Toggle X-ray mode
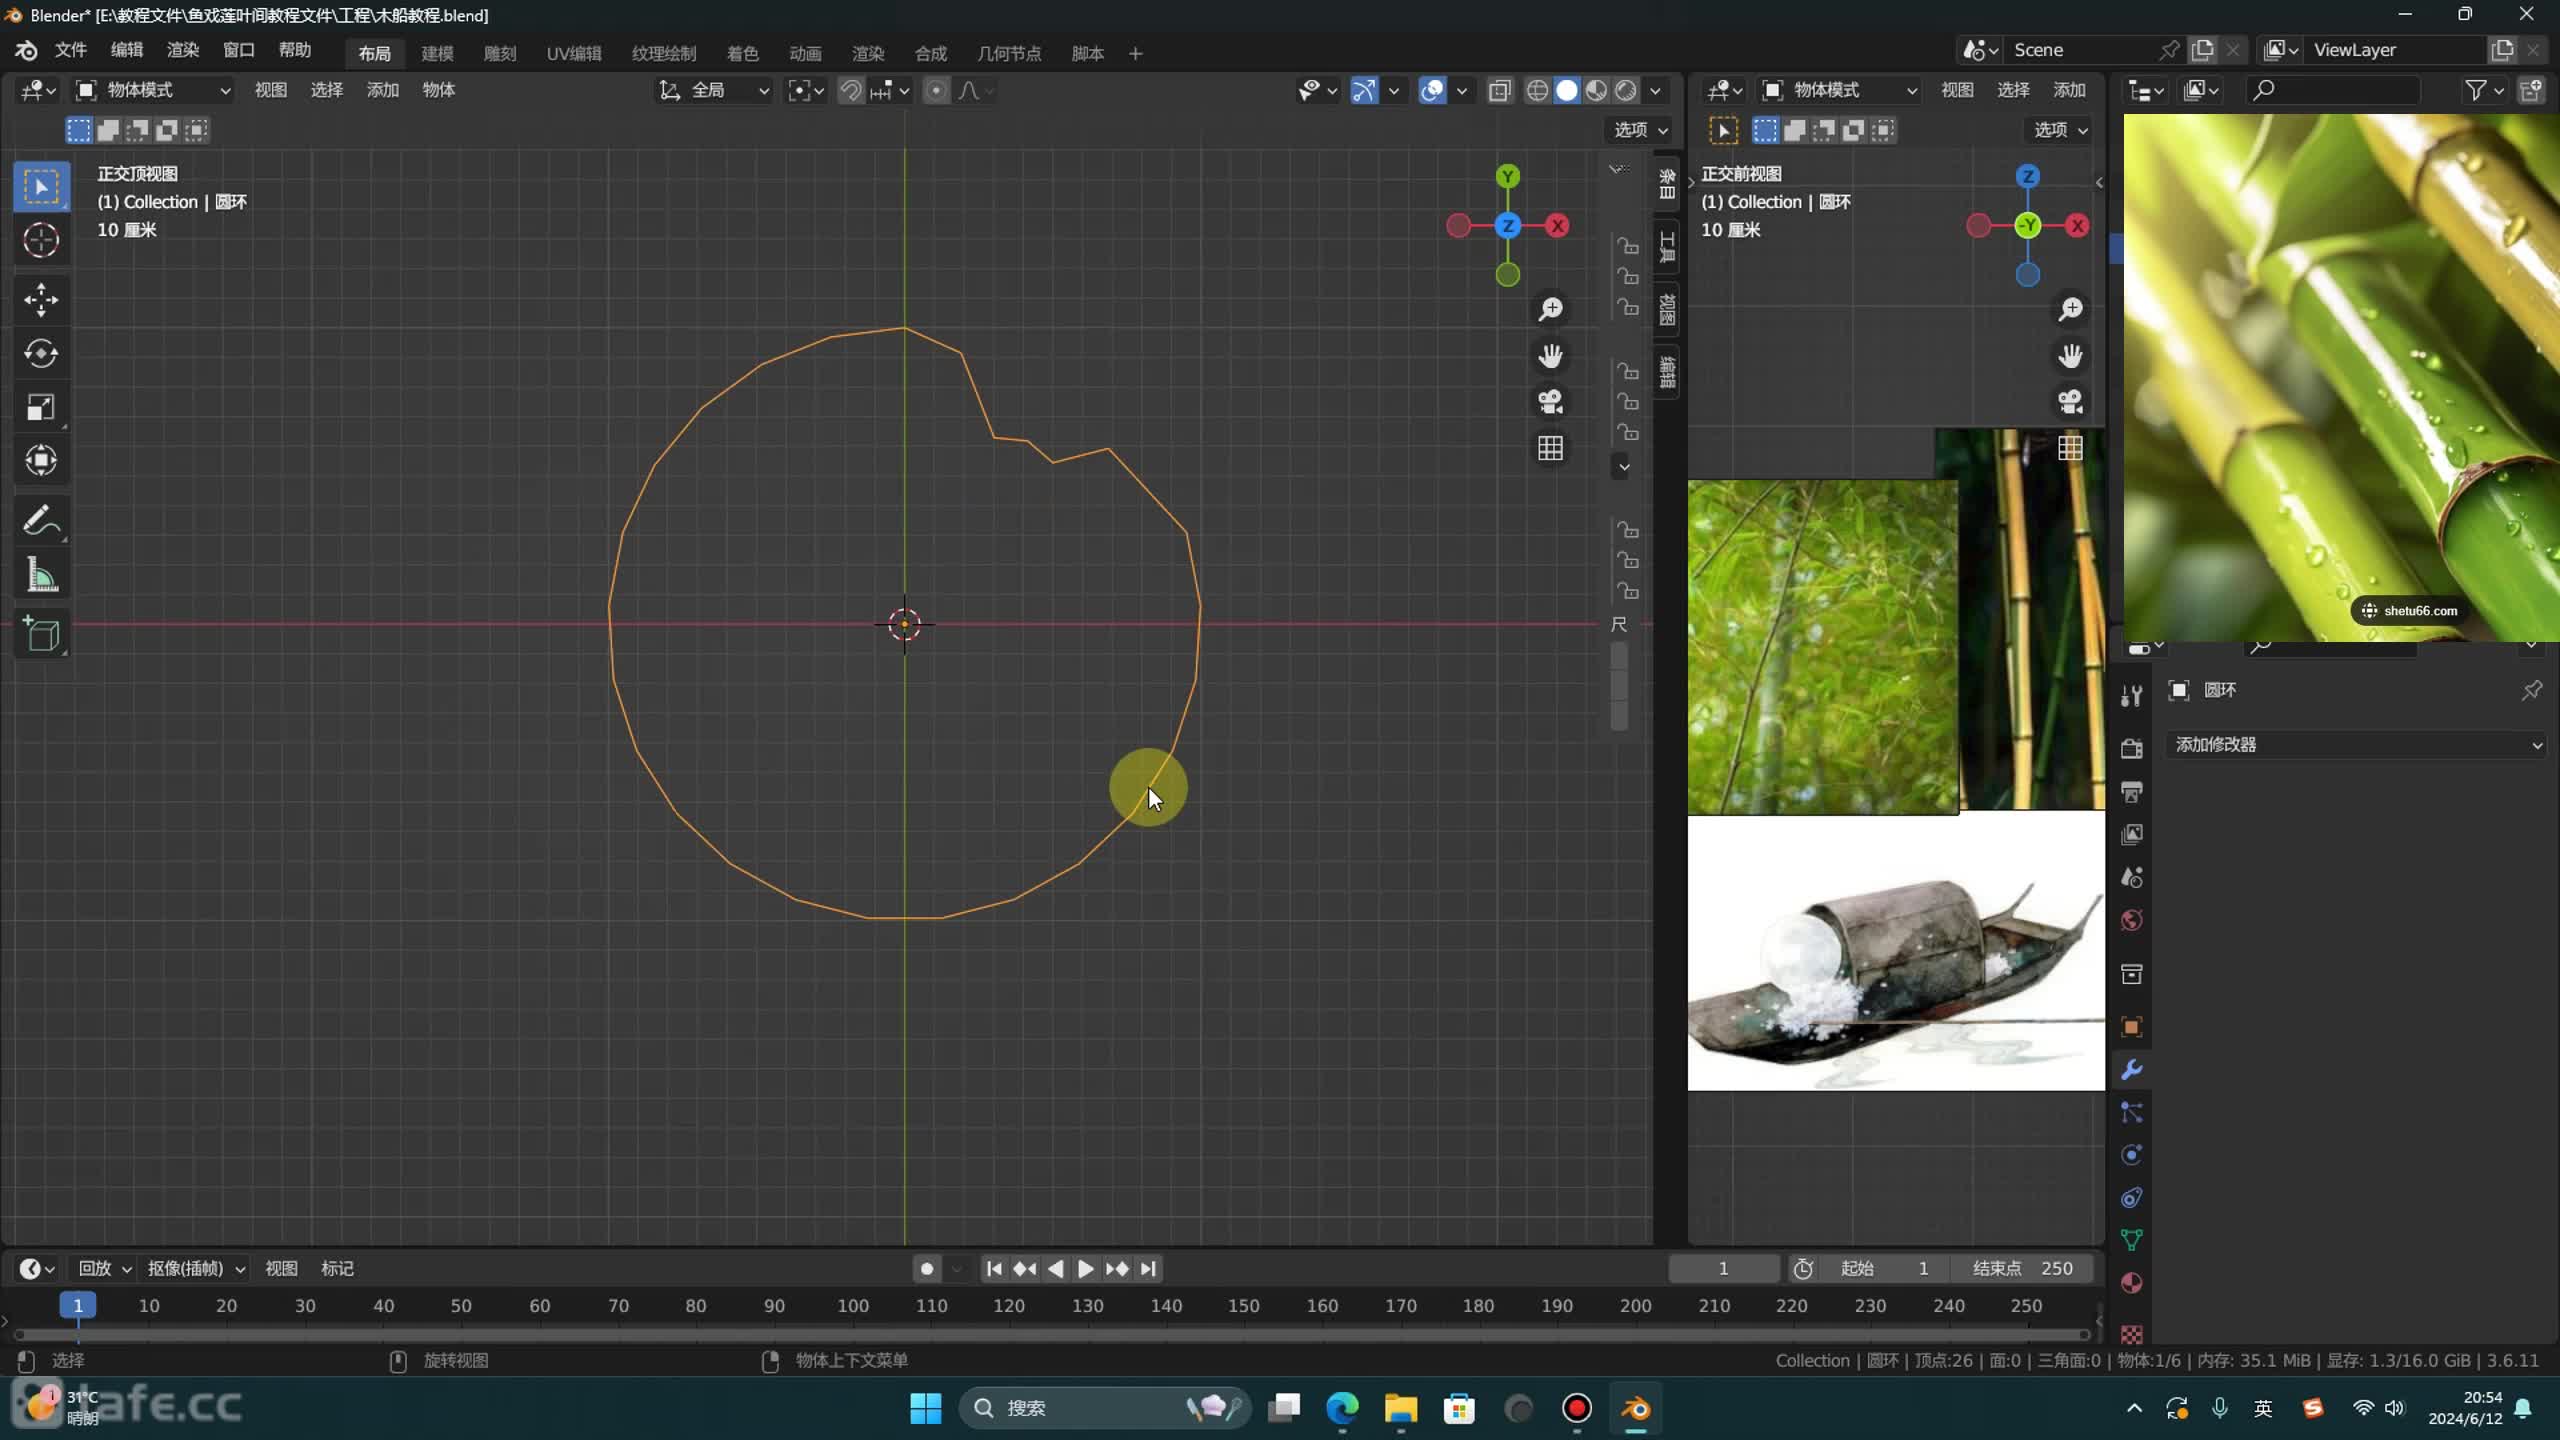The height and width of the screenshot is (1440, 2560). pyautogui.click(x=1499, y=90)
